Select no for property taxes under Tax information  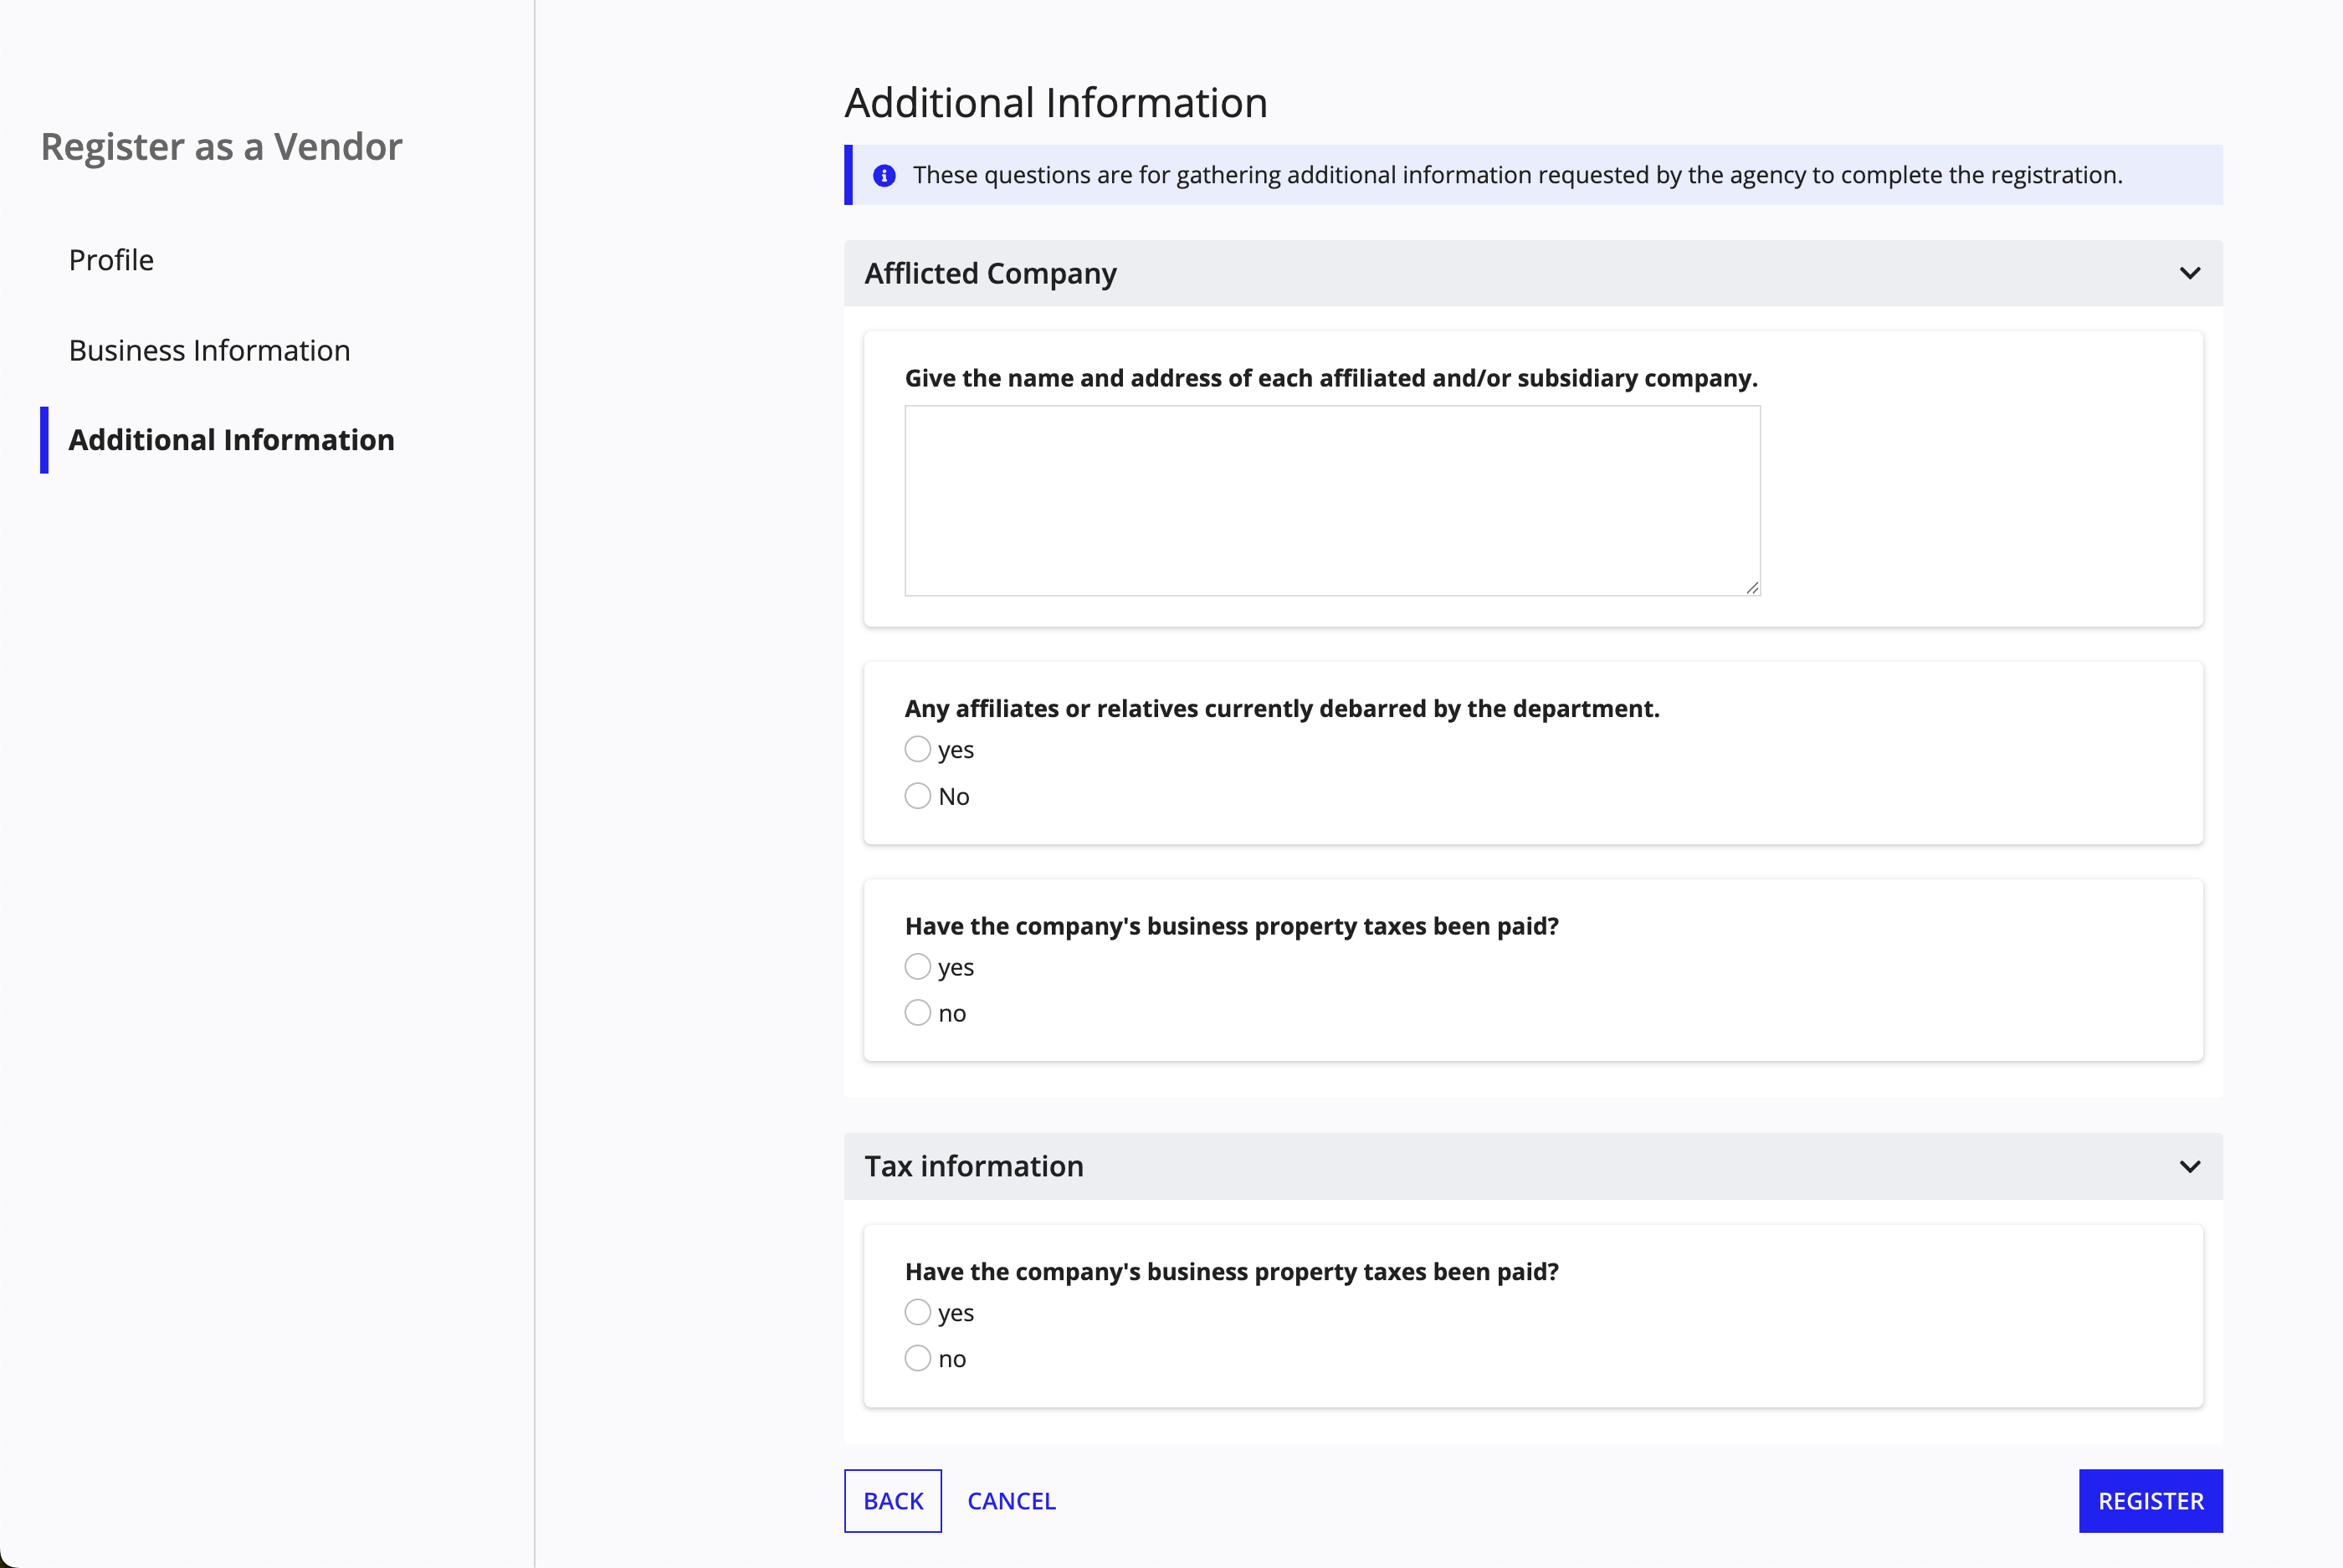click(917, 1357)
